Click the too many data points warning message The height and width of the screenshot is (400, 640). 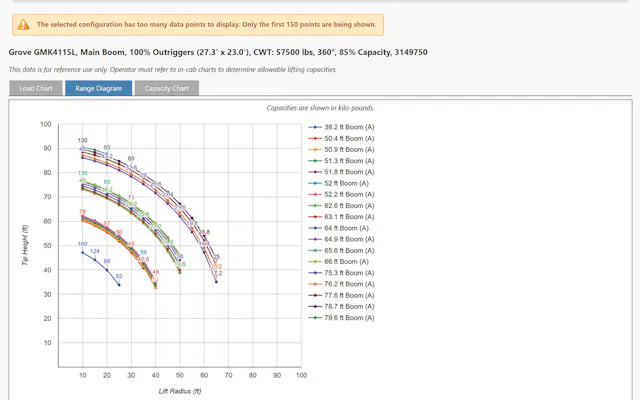pyautogui.click(x=207, y=24)
